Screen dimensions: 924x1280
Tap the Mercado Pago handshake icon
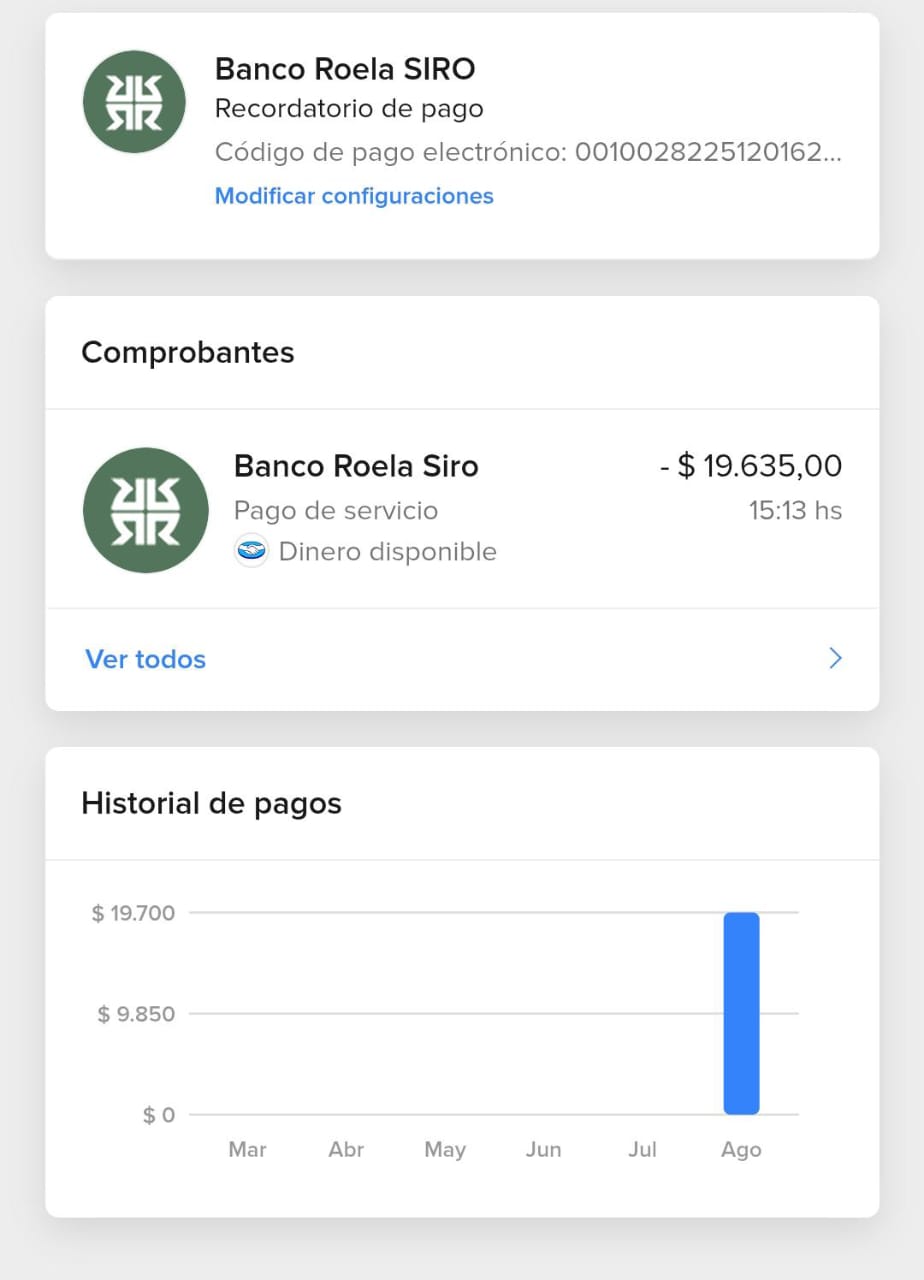coord(251,551)
